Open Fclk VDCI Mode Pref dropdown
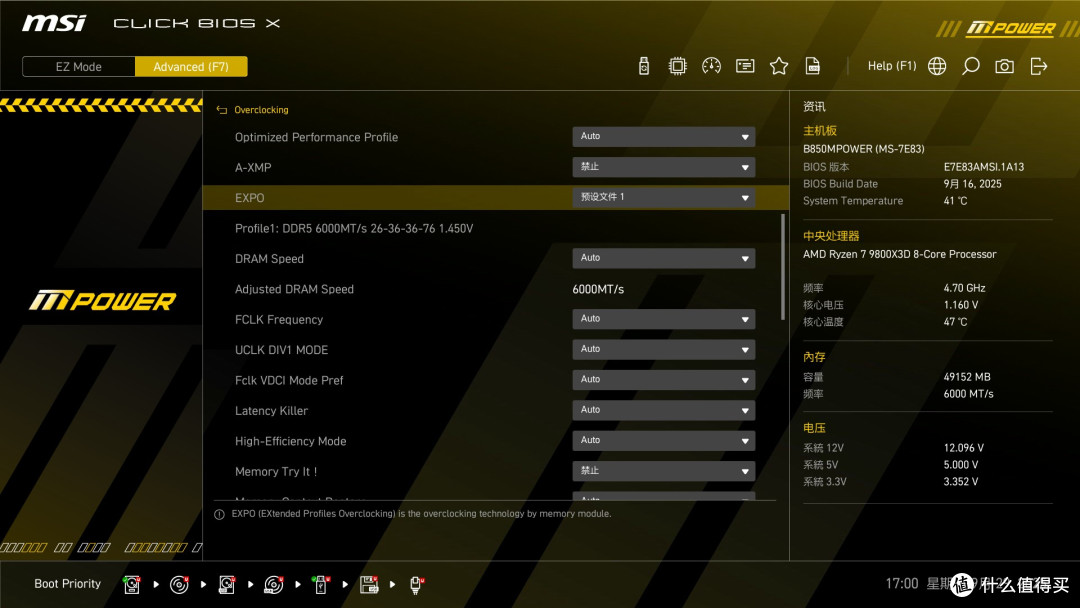Screen dimensions: 1080x608 (663, 379)
